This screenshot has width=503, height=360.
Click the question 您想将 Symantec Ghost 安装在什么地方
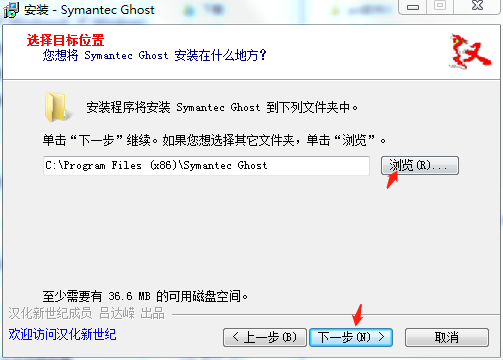point(154,55)
